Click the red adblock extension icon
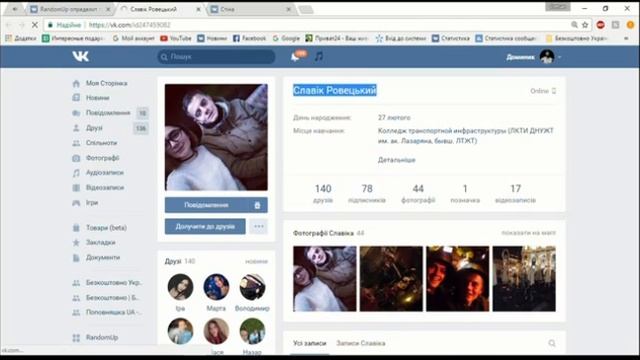Screen dimensions: 640x360 tap(600, 25)
